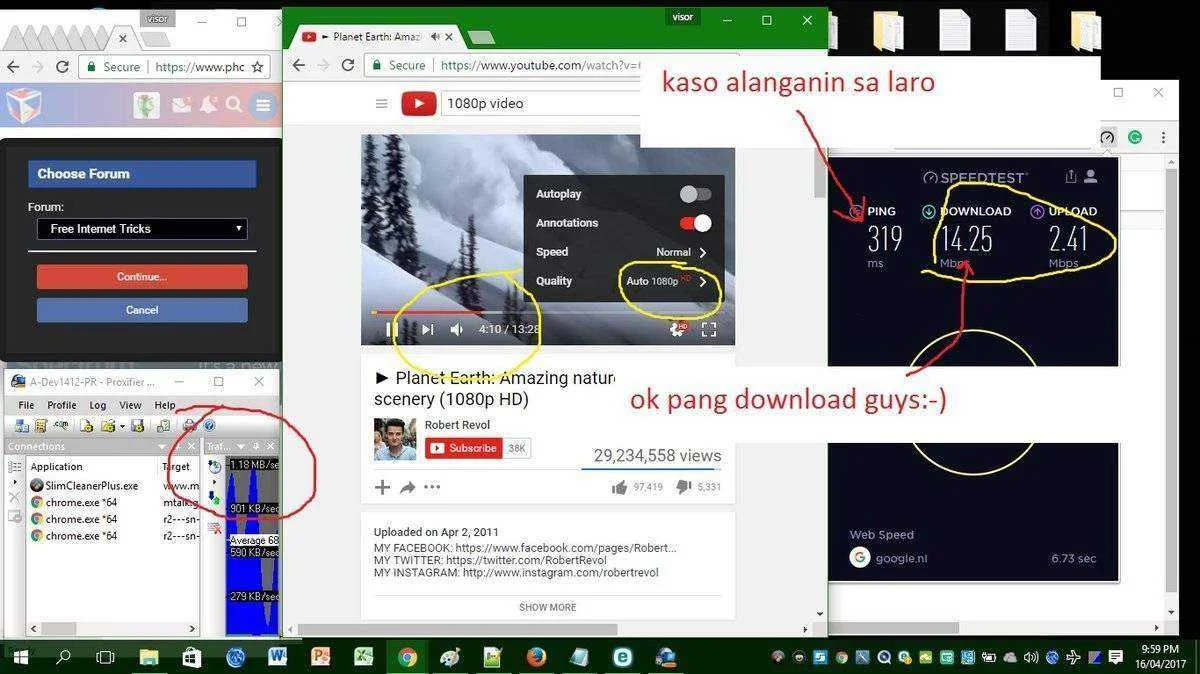This screenshot has height=674, width=1200.
Task: Open more actions three-dot menu under video
Action: click(432, 487)
